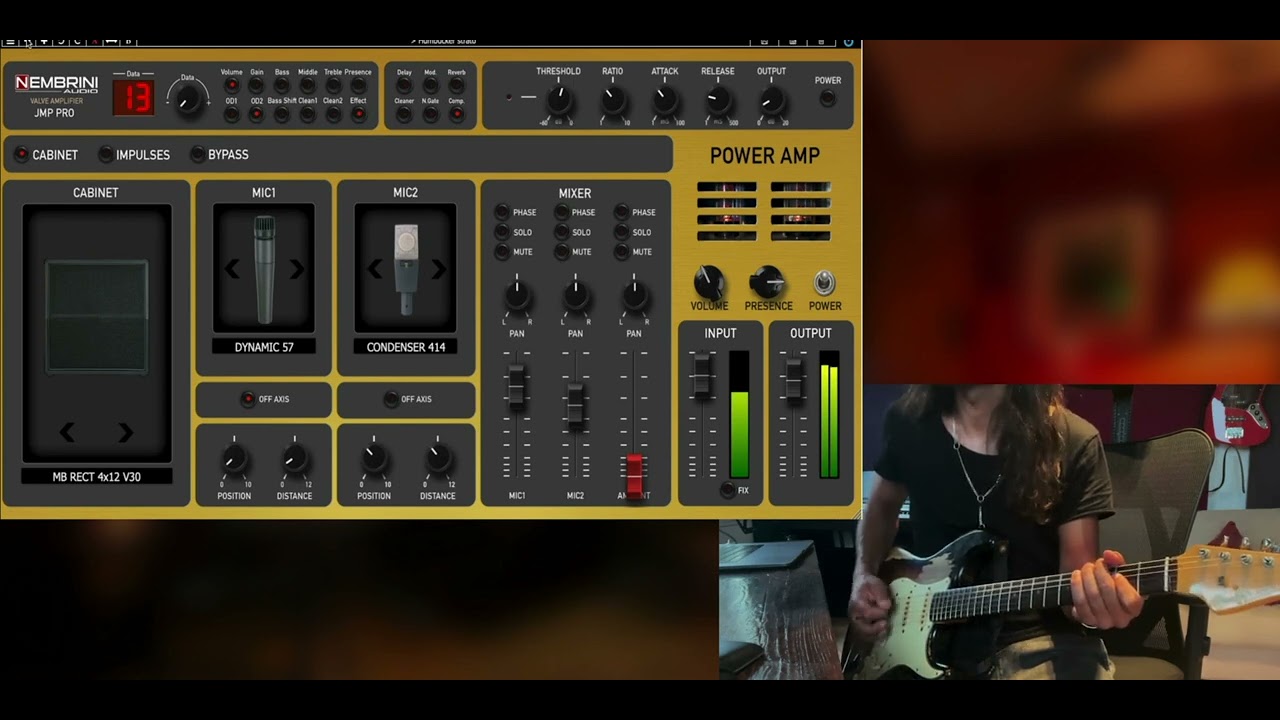1280x720 pixels.
Task: Click the Threshold knob
Action: click(x=559, y=99)
